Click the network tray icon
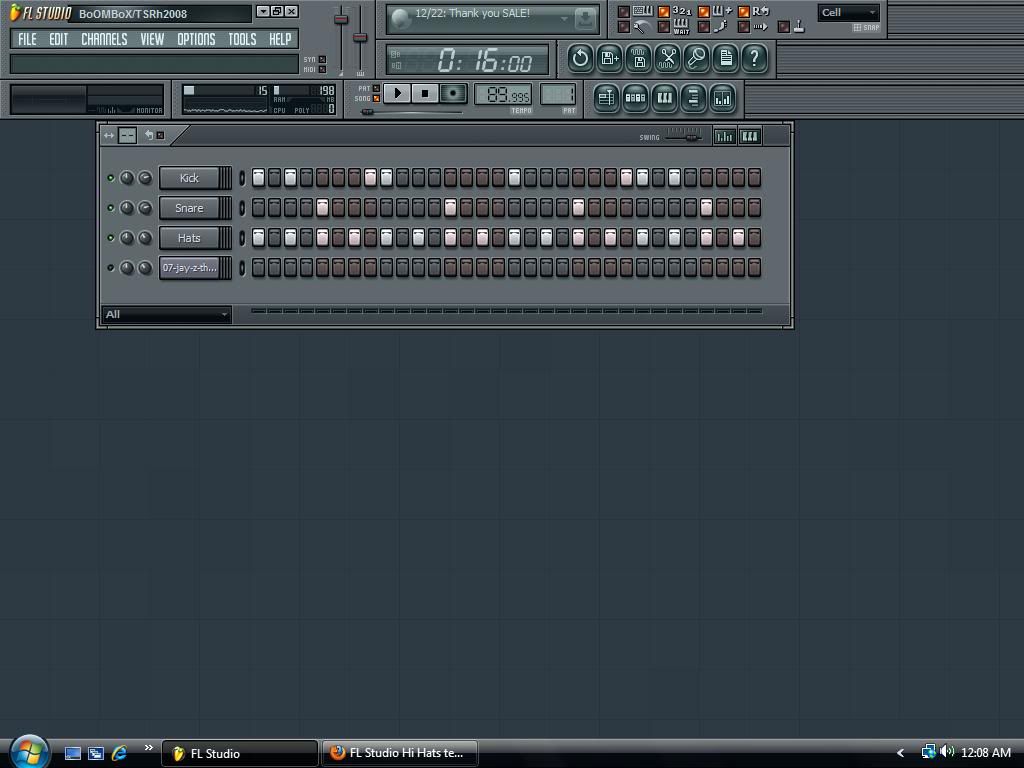Viewport: 1024px width, 768px height. coord(928,752)
